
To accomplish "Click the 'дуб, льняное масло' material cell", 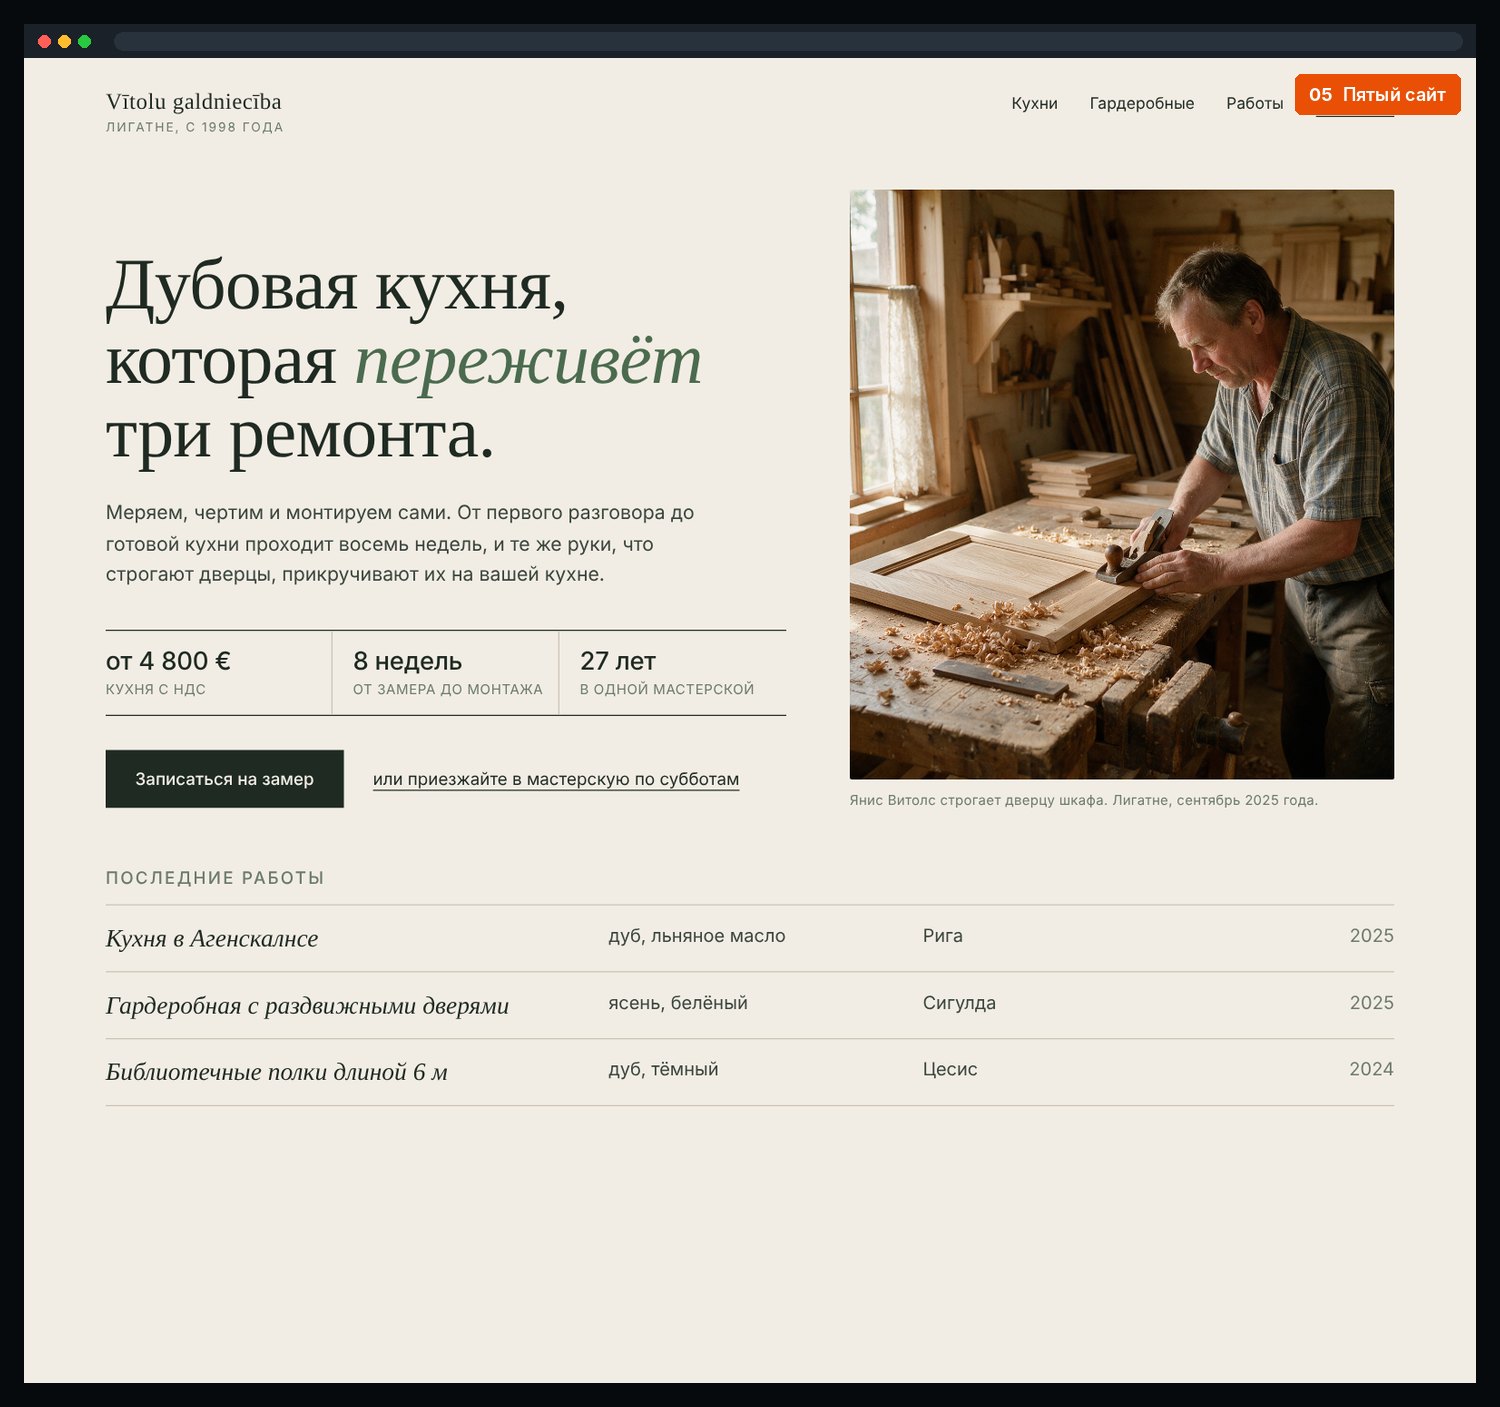I will (x=697, y=936).
